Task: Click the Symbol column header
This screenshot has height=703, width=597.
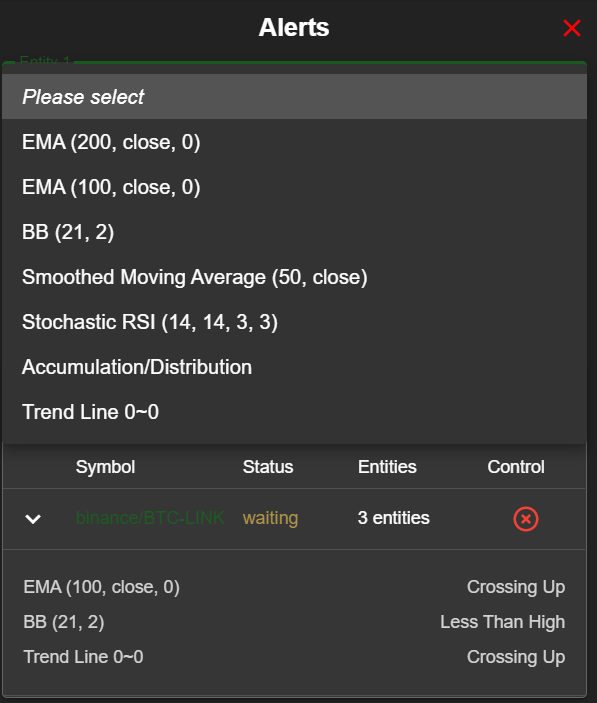Action: 105,467
